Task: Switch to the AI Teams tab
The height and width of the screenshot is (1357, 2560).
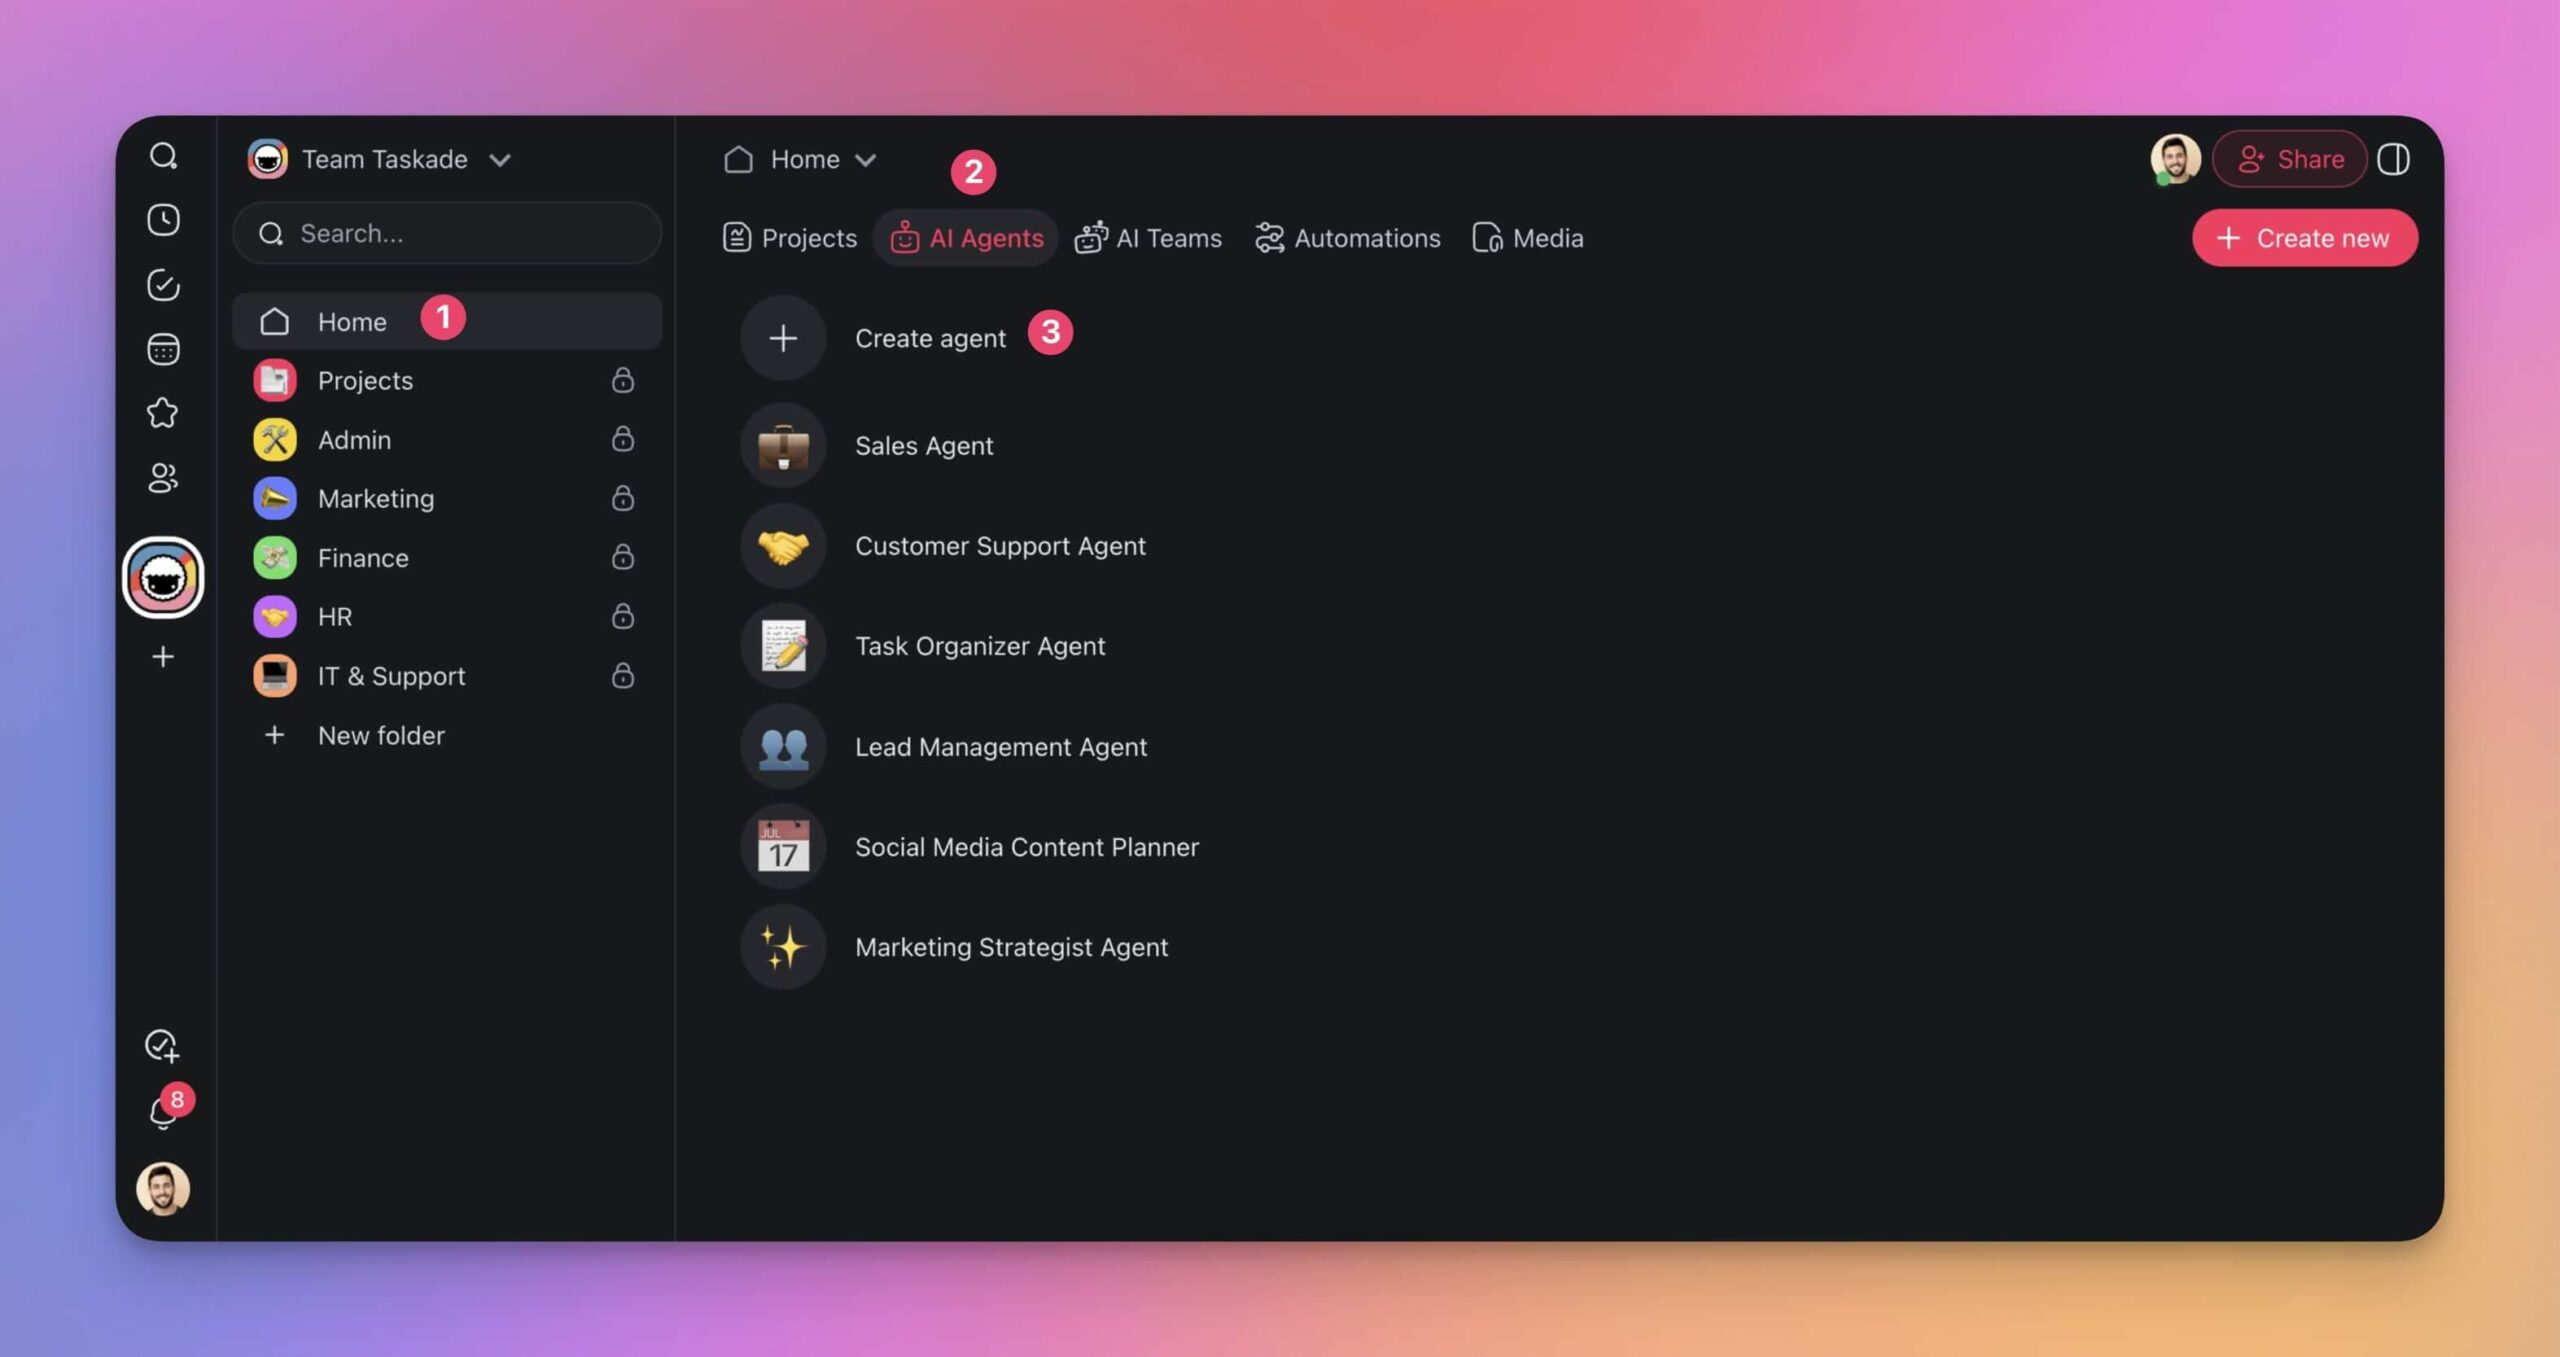Action: [x=1148, y=238]
